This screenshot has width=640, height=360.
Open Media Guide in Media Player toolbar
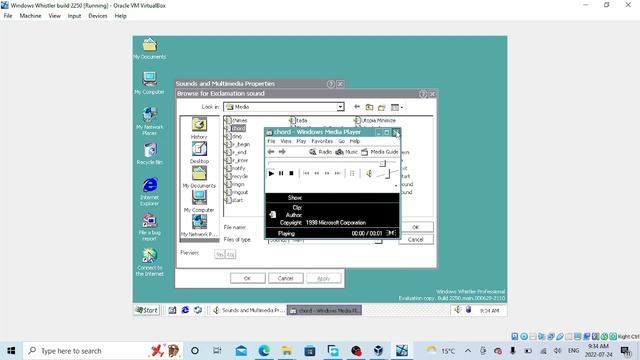pyautogui.click(x=380, y=152)
